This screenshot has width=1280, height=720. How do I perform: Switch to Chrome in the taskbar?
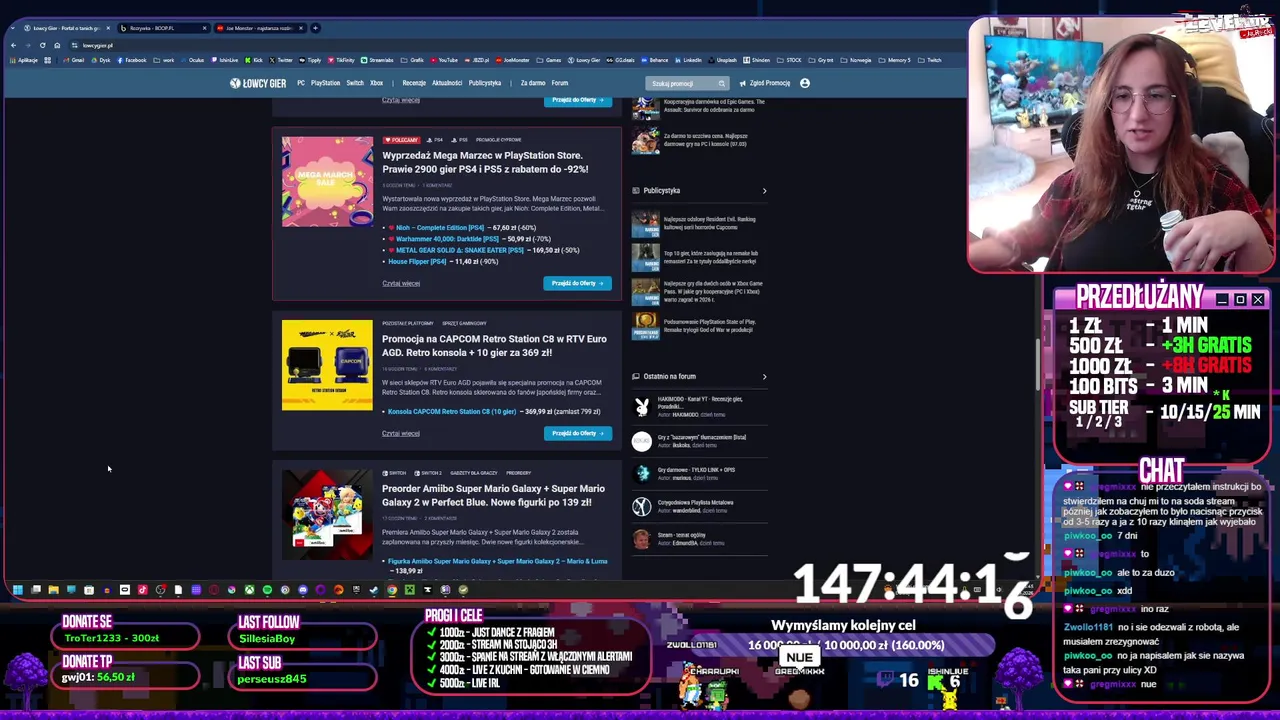pos(392,590)
